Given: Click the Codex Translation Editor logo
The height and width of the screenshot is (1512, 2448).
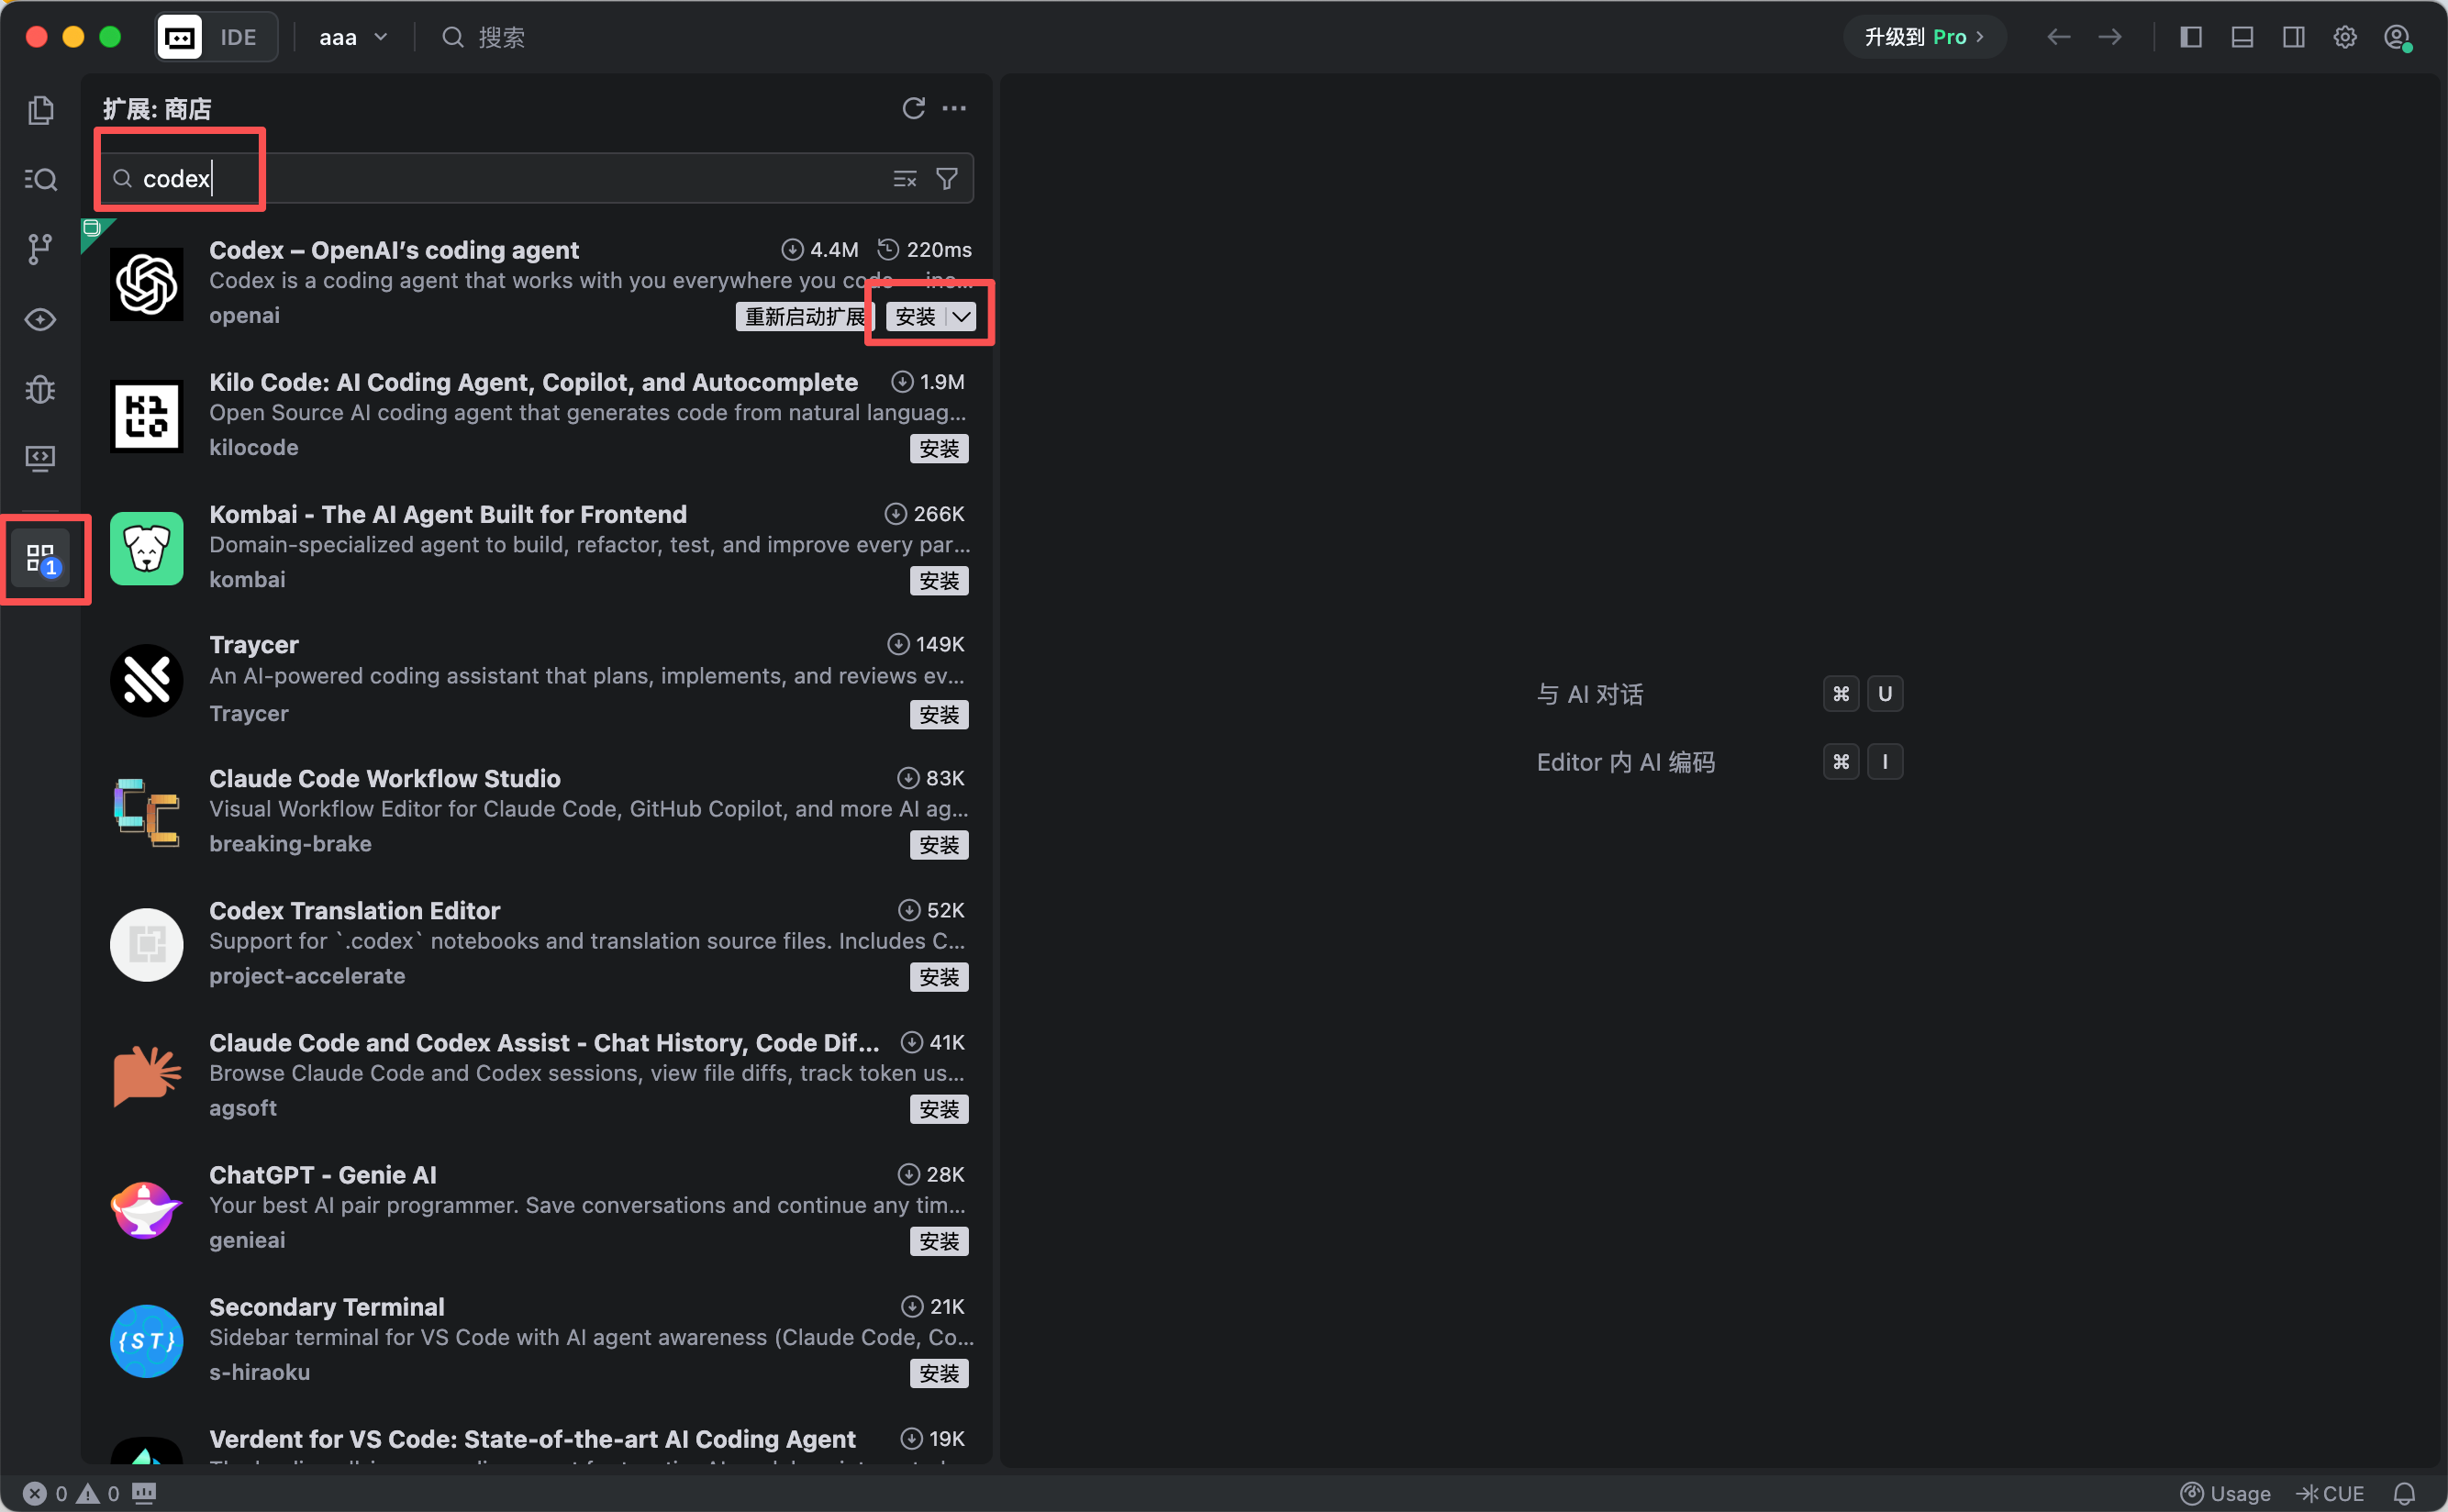Looking at the screenshot, I should (147, 944).
